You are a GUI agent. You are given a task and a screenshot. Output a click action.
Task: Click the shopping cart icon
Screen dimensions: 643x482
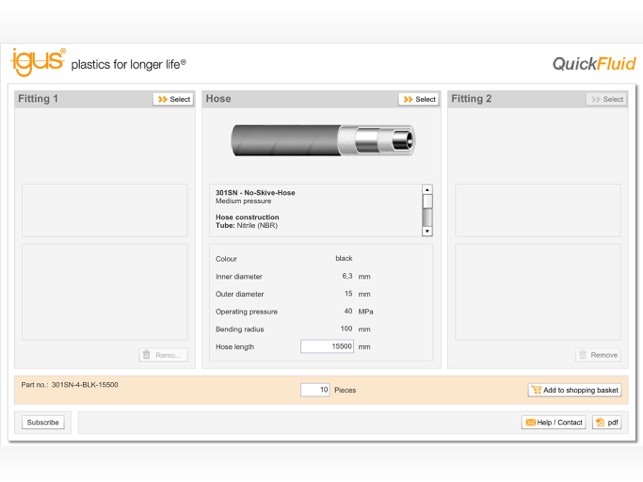tap(536, 390)
